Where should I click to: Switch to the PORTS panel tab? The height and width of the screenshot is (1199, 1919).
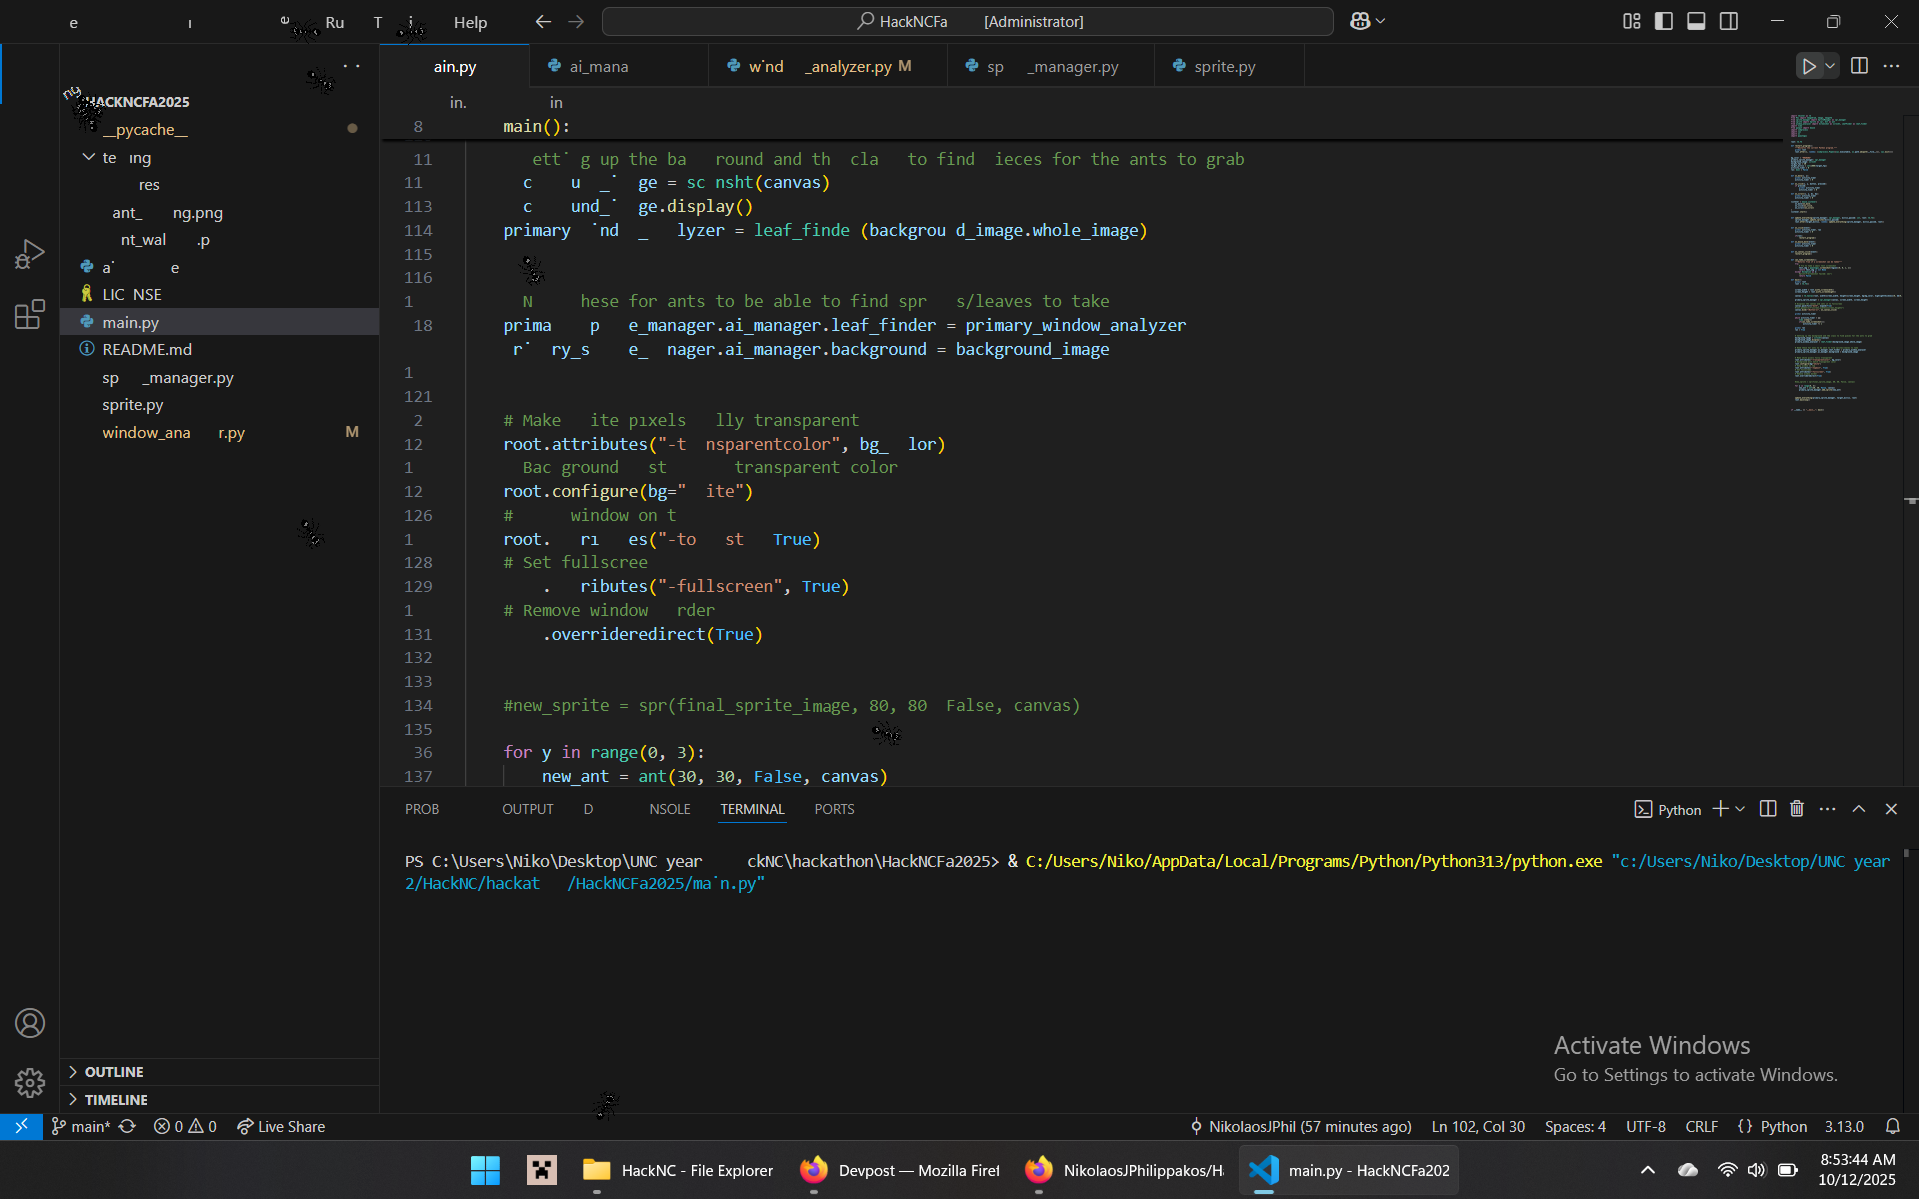[834, 809]
